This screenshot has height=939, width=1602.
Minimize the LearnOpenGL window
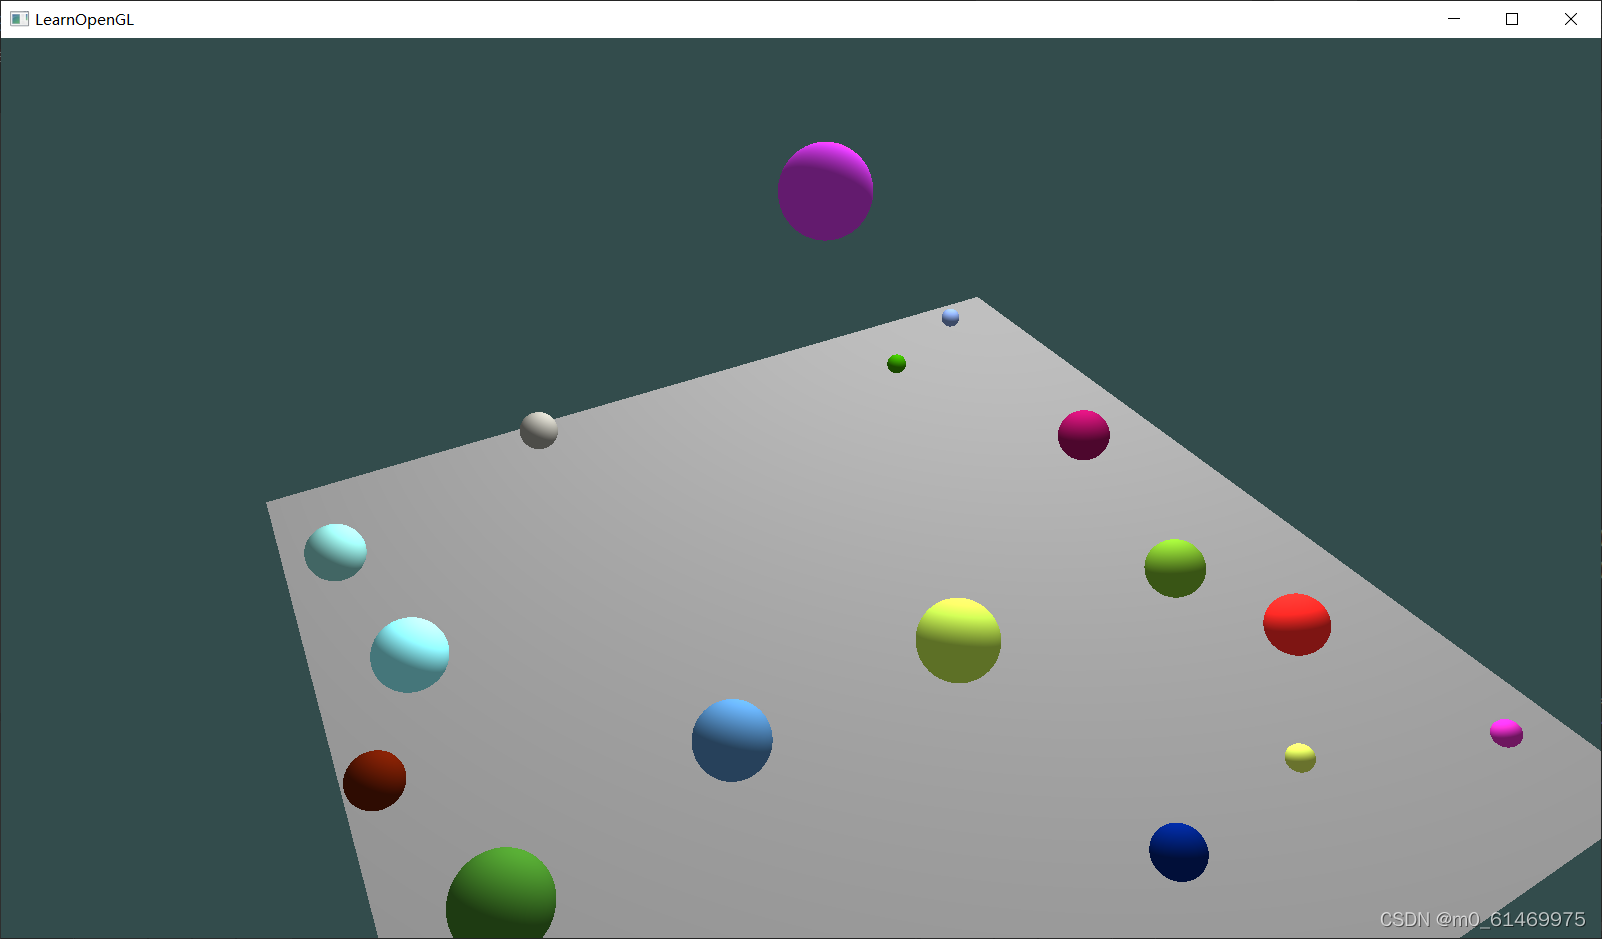pos(1454,19)
